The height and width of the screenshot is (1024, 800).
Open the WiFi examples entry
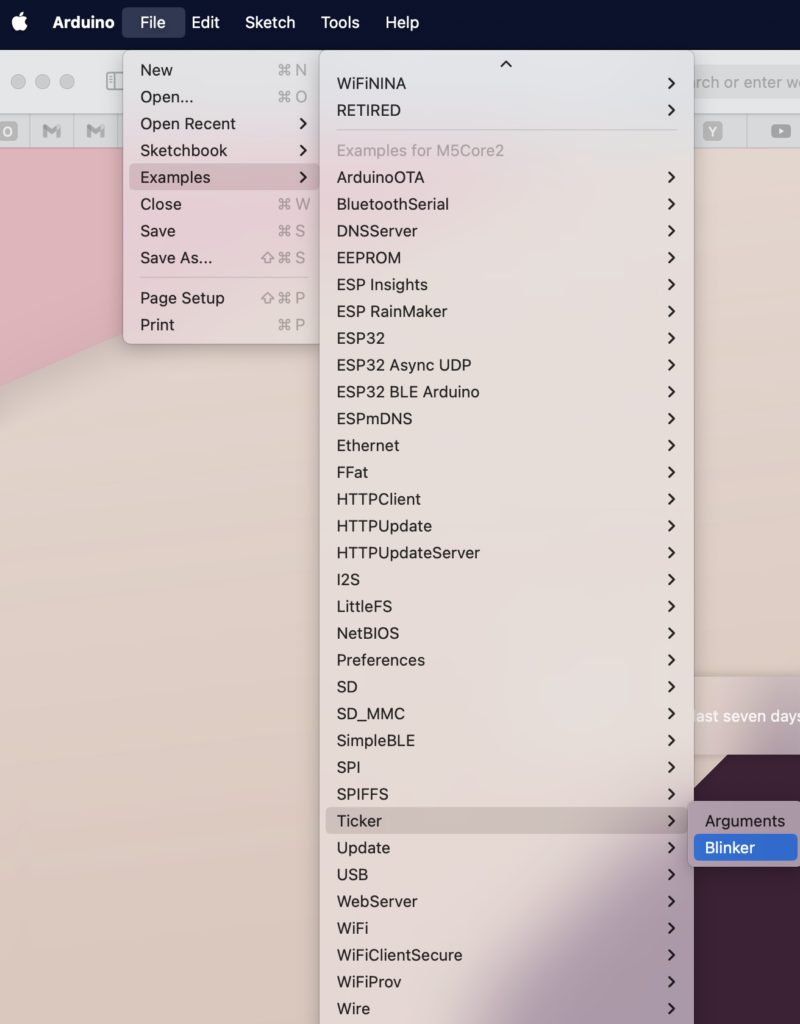[x=506, y=927]
